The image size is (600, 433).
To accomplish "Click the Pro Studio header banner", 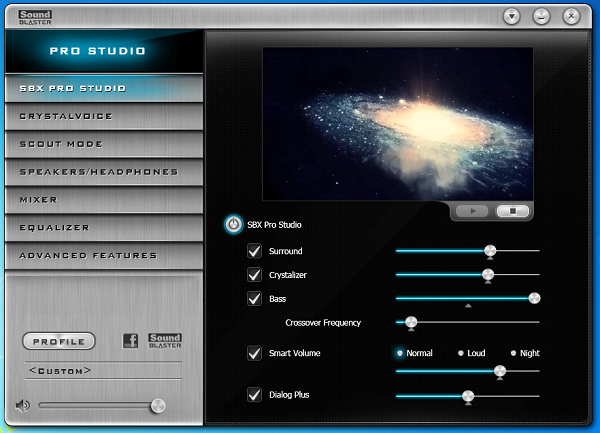I will [104, 51].
